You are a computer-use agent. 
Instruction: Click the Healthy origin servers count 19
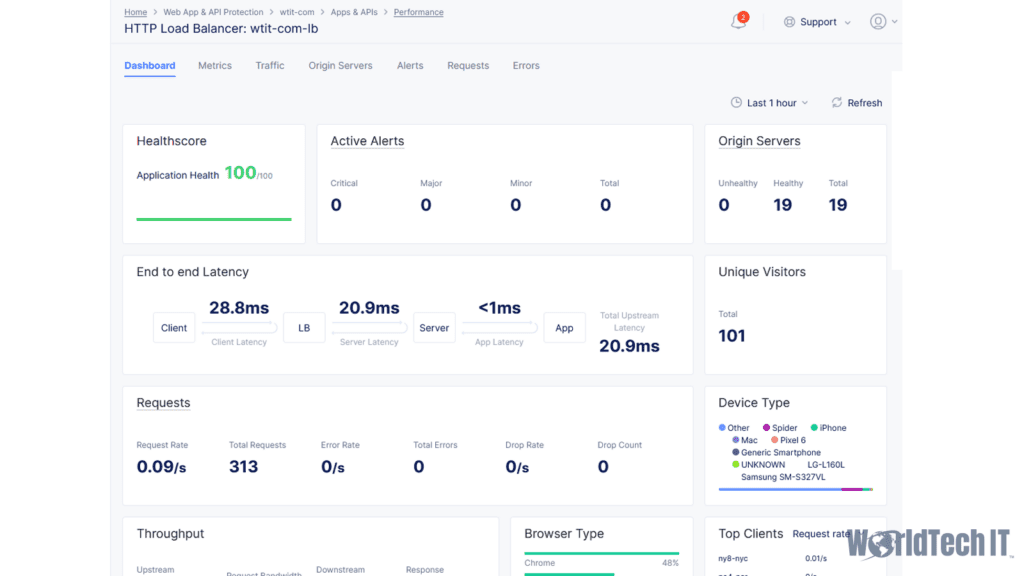tap(782, 205)
